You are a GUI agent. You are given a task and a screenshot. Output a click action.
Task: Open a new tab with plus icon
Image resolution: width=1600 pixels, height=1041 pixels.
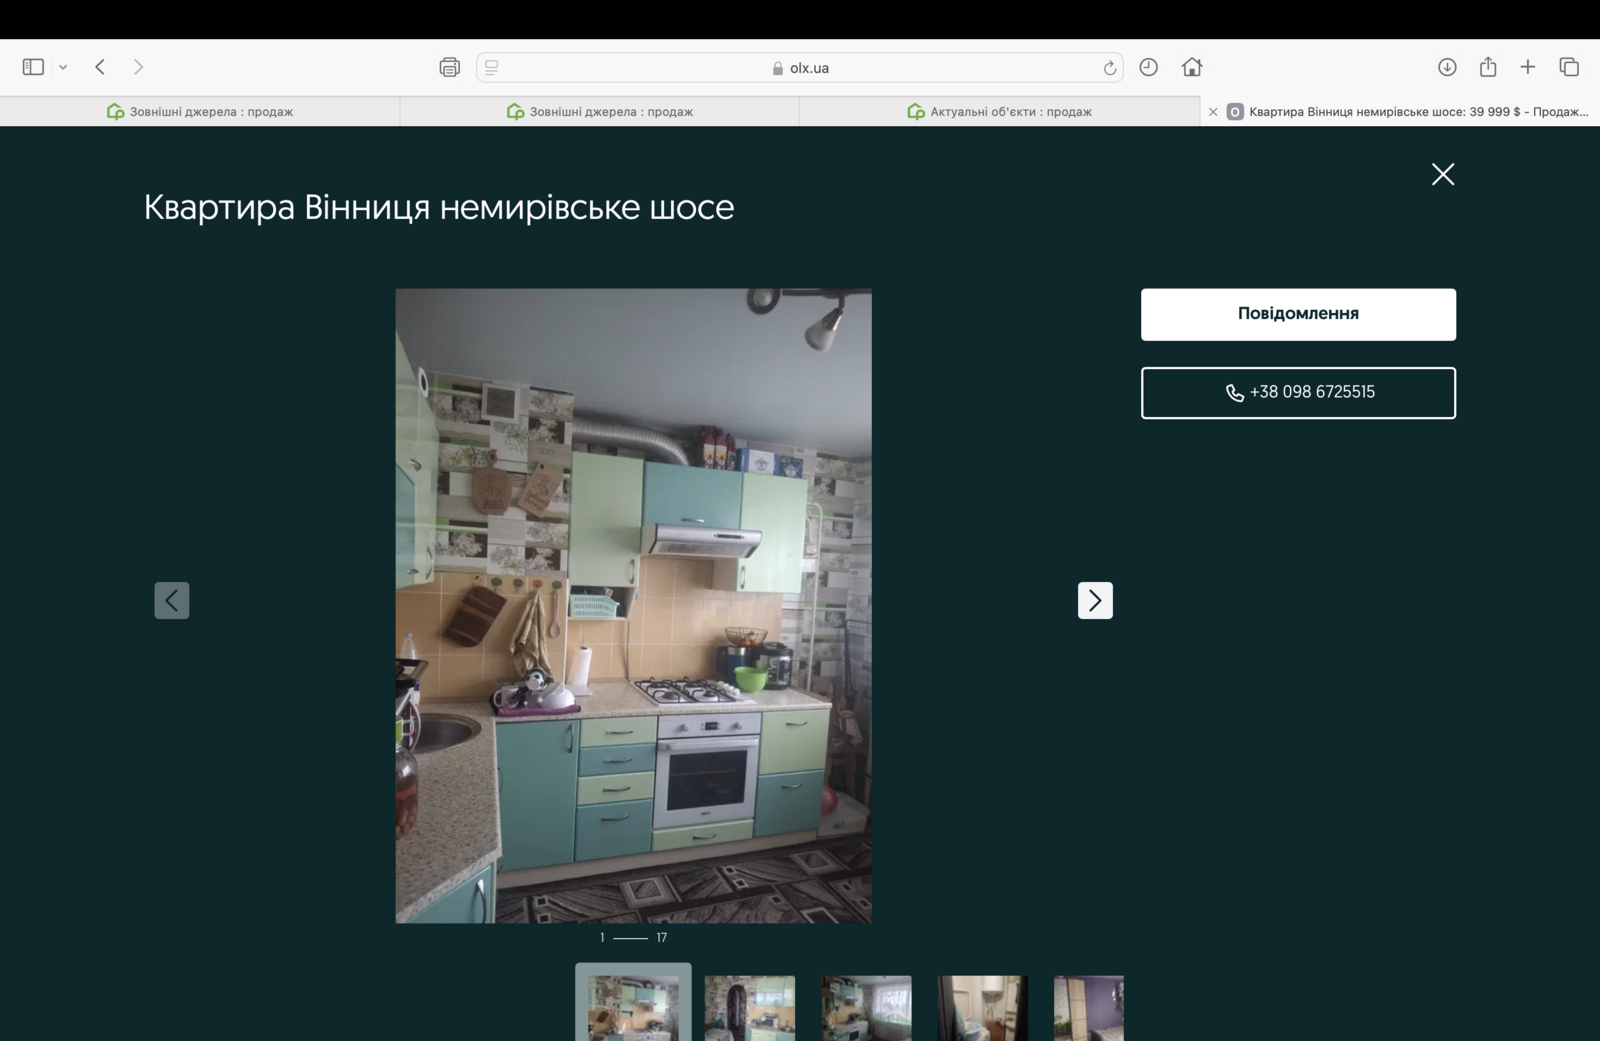tap(1527, 67)
